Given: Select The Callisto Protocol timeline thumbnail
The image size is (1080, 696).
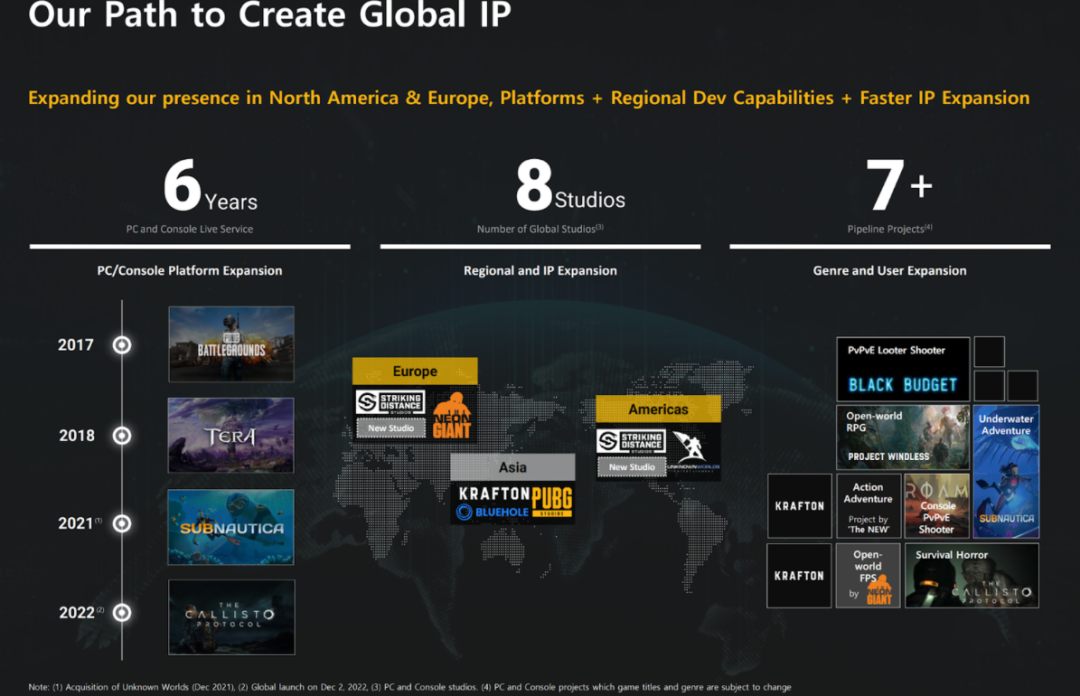Looking at the screenshot, I should pyautogui.click(x=231, y=617).
